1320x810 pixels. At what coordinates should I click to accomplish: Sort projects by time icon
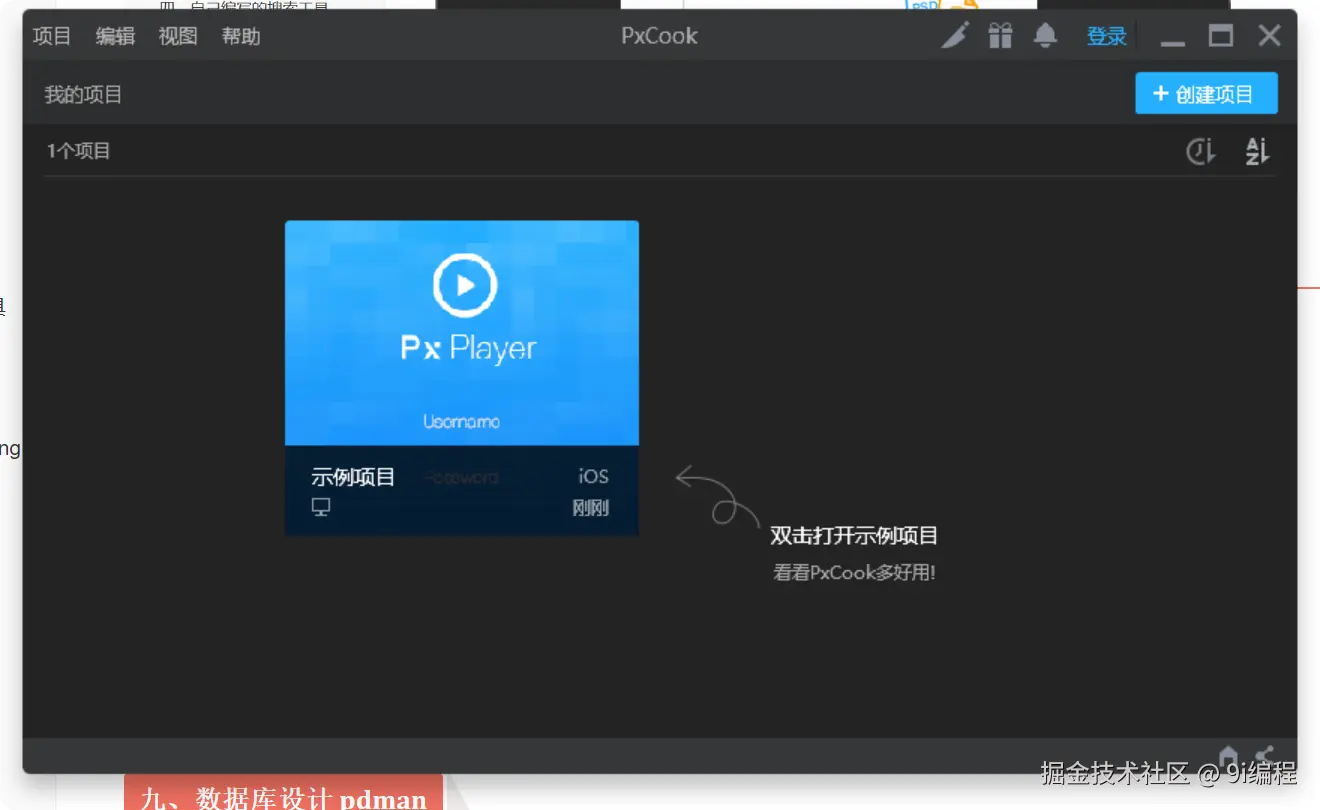tap(1201, 152)
